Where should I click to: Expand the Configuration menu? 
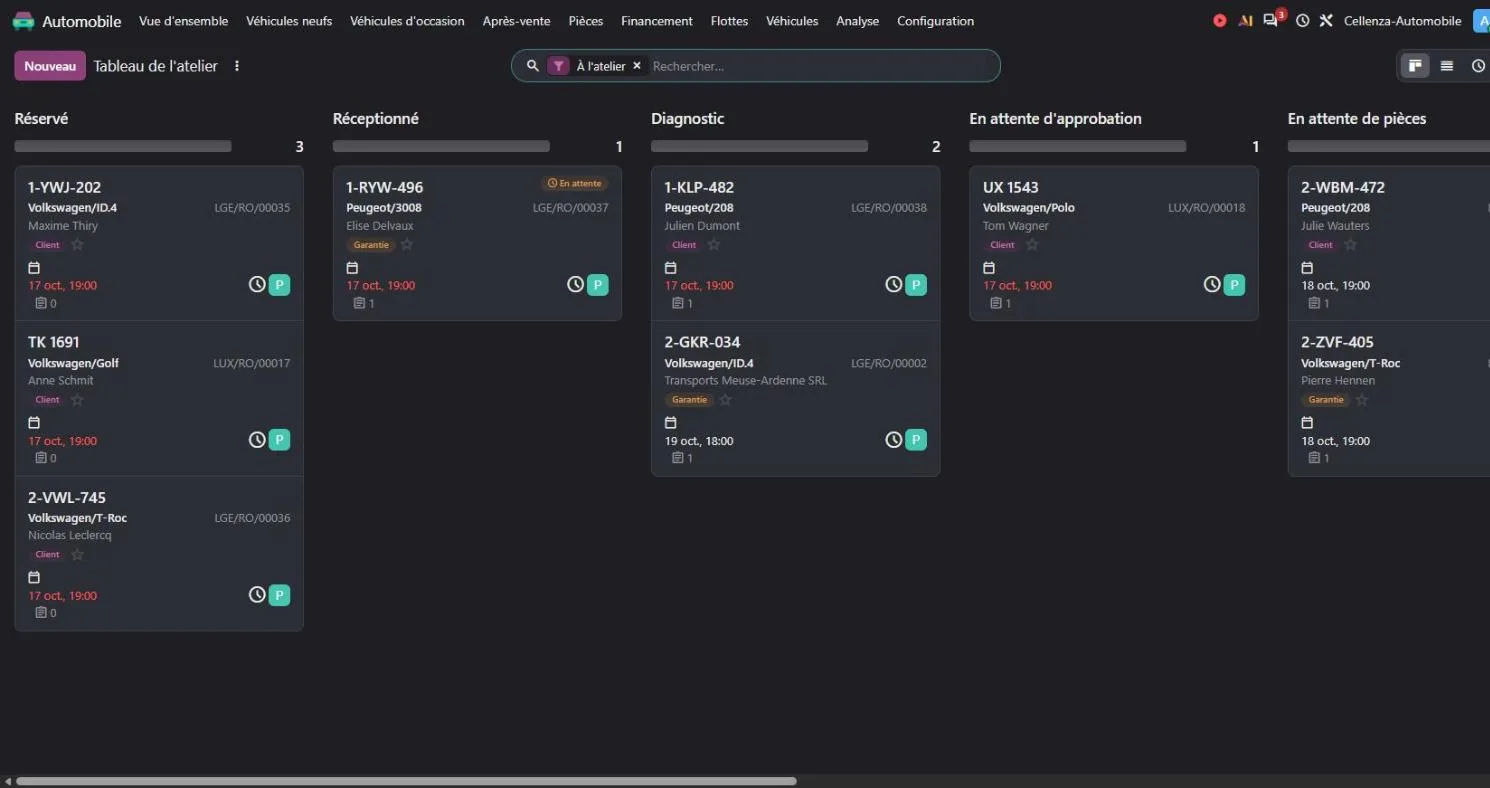tap(935, 21)
